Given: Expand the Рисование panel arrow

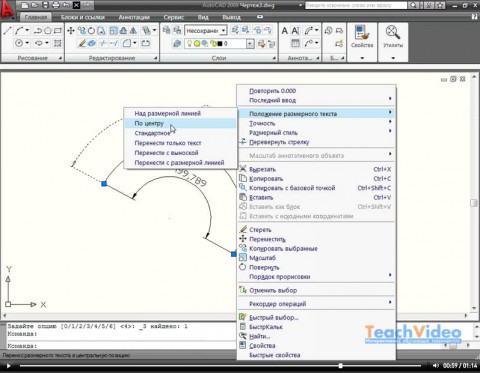Looking at the screenshot, I should click(x=60, y=58).
